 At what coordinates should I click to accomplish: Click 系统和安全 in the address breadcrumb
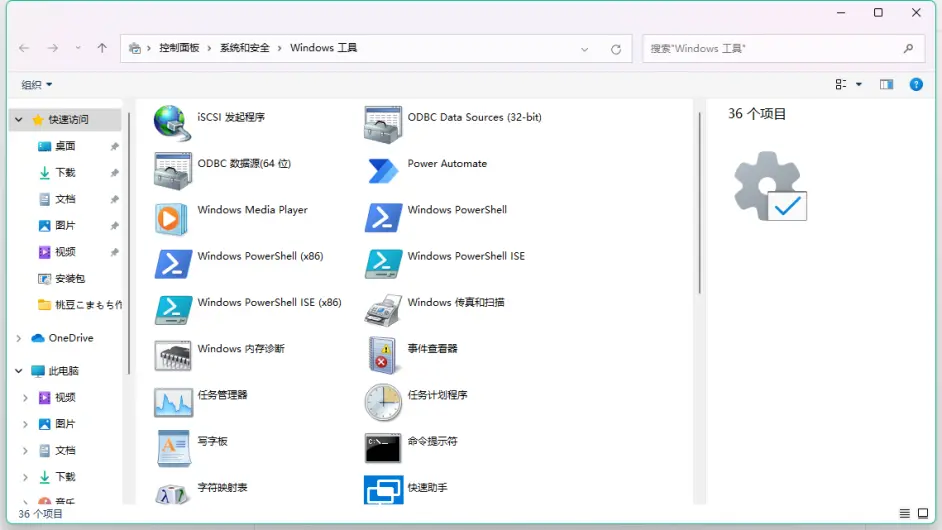tap(245, 48)
